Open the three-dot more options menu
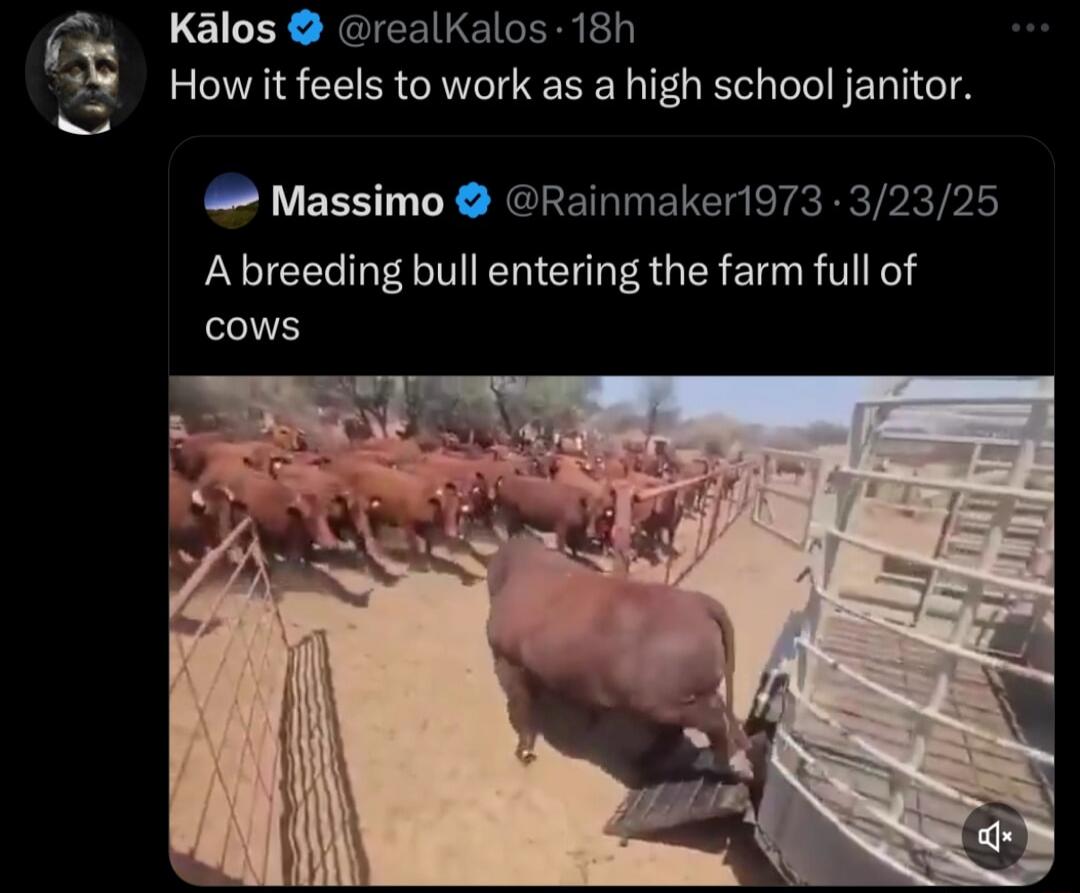This screenshot has width=1080, height=893. click(1030, 28)
